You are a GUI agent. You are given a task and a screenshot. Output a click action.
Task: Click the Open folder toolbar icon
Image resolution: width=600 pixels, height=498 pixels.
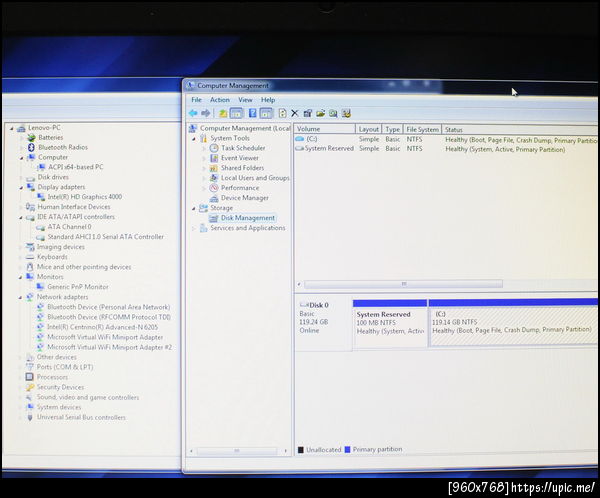(320, 113)
